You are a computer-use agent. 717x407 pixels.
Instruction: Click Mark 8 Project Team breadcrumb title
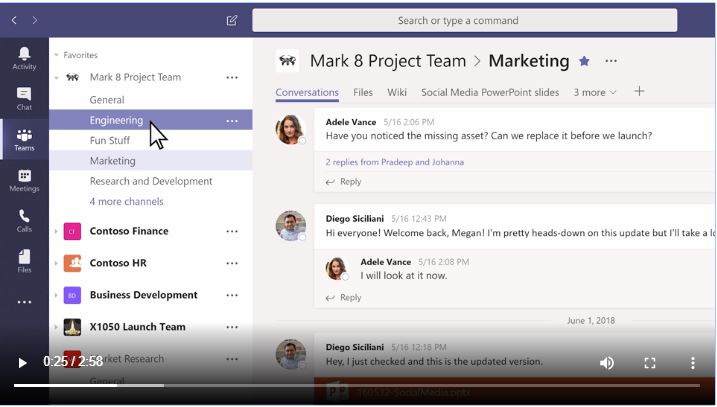388,61
